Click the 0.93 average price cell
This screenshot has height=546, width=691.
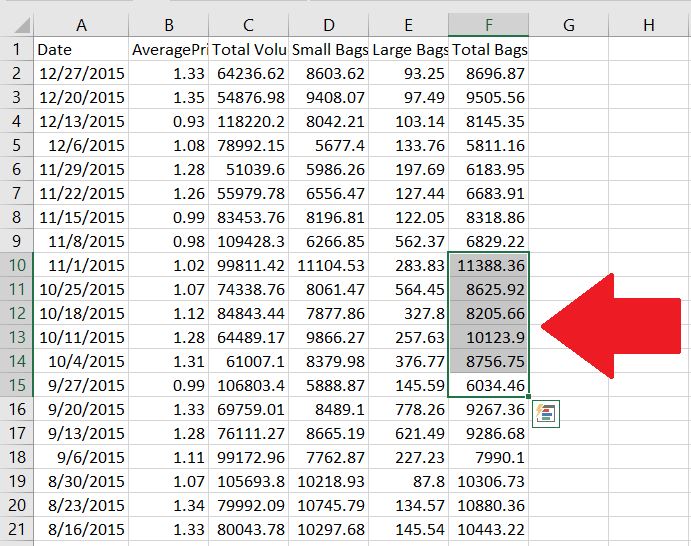[x=168, y=121]
